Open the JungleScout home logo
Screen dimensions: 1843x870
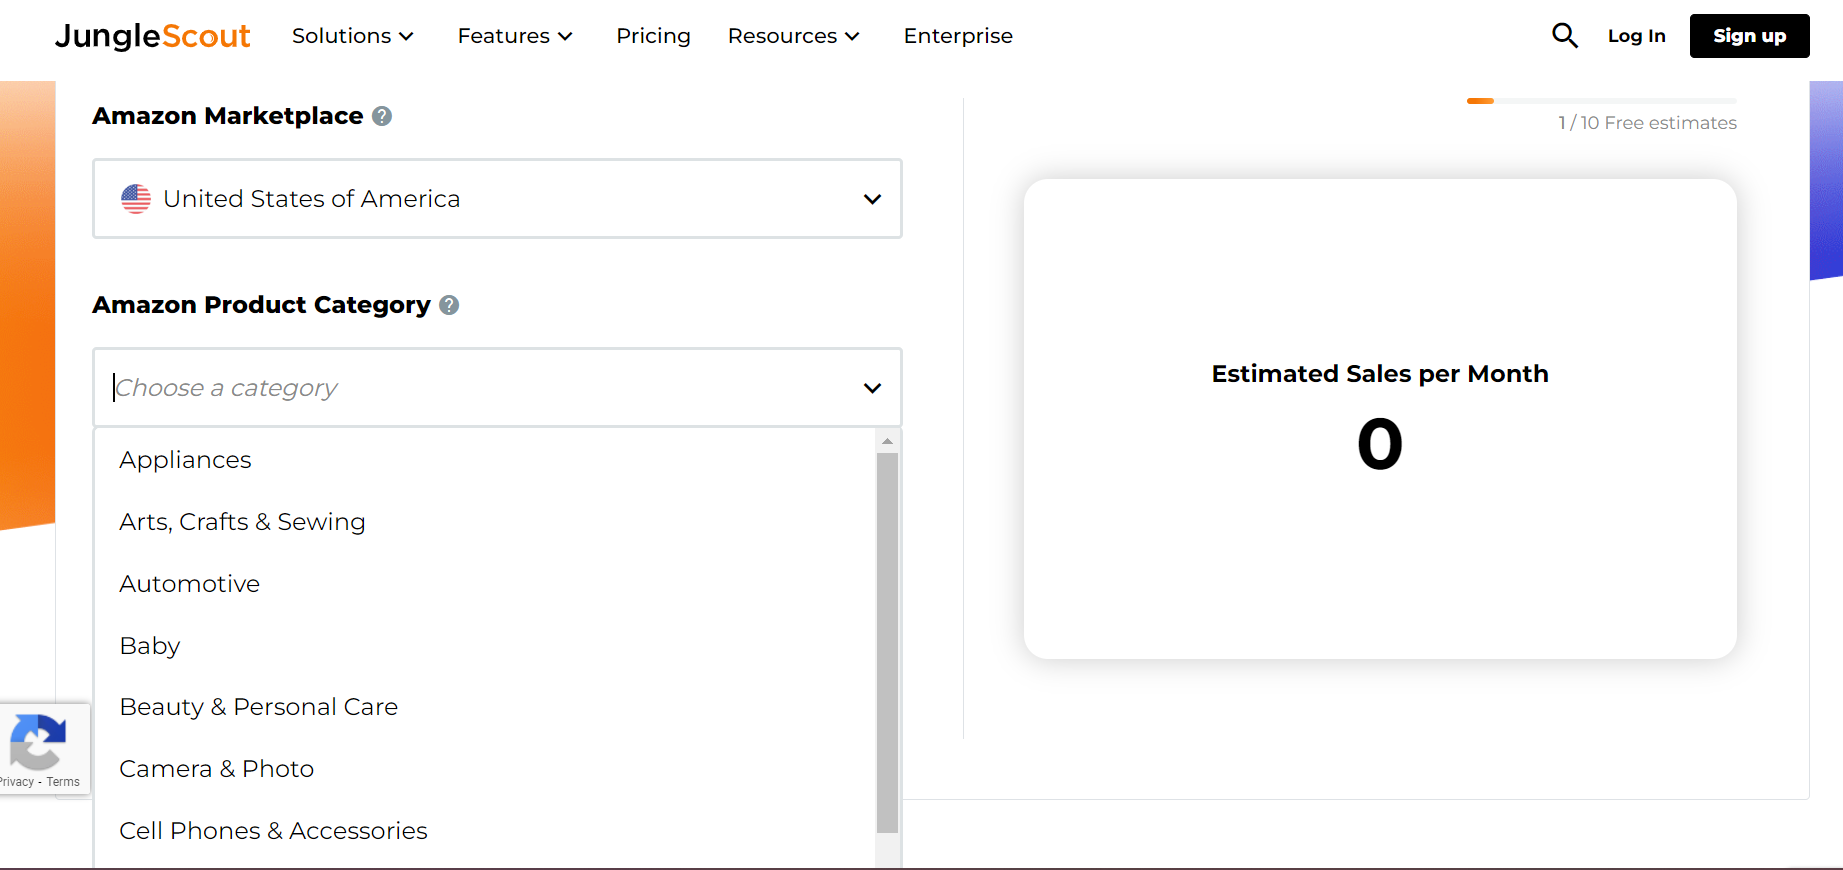[x=152, y=36]
